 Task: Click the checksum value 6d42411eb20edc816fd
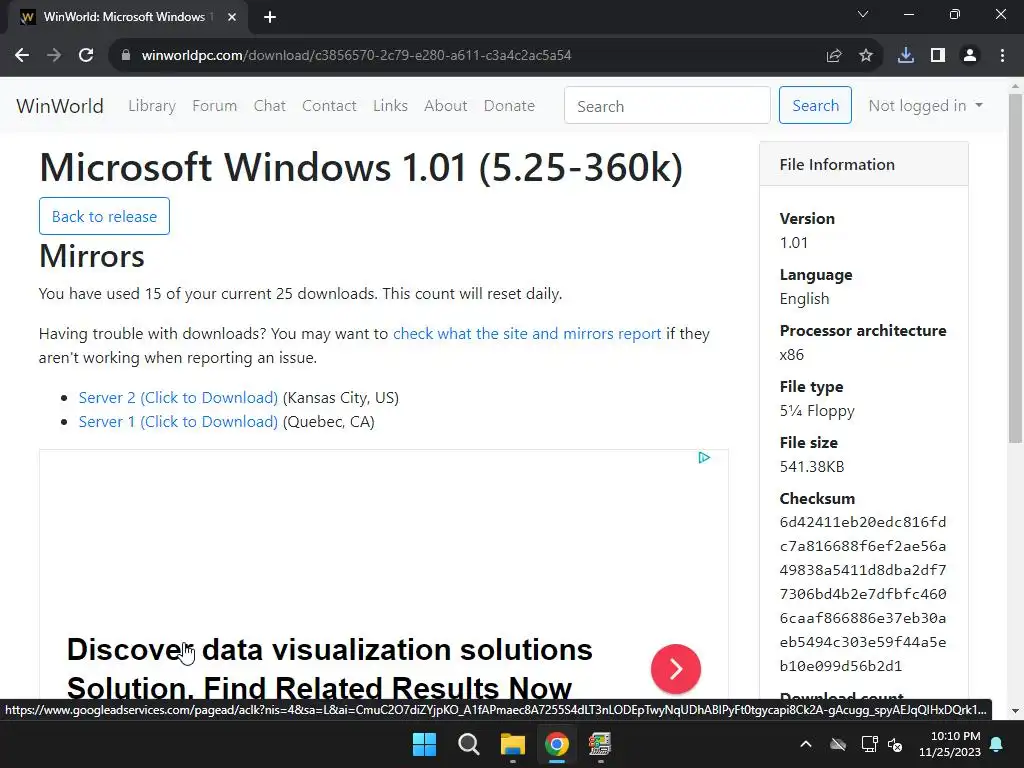(x=863, y=522)
